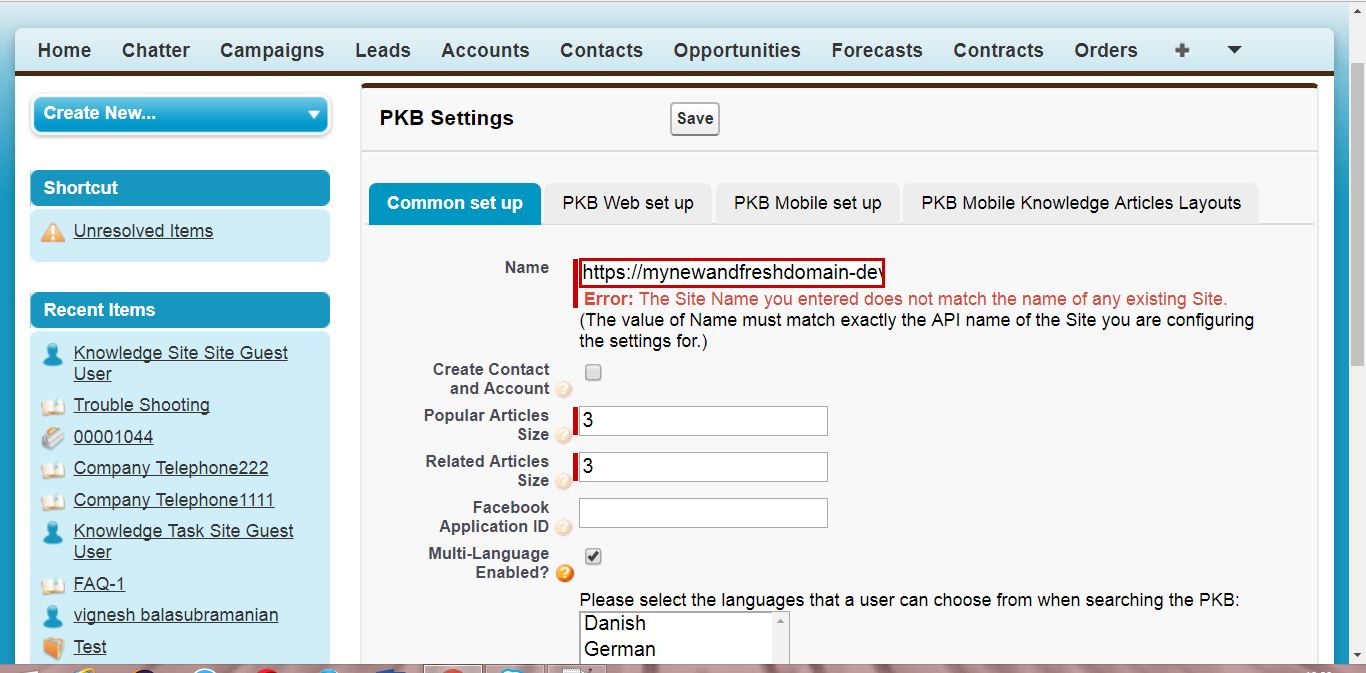Image resolution: width=1366 pixels, height=673 pixels.
Task: Click the article icon beside FAQ-1
Action: pos(53,585)
